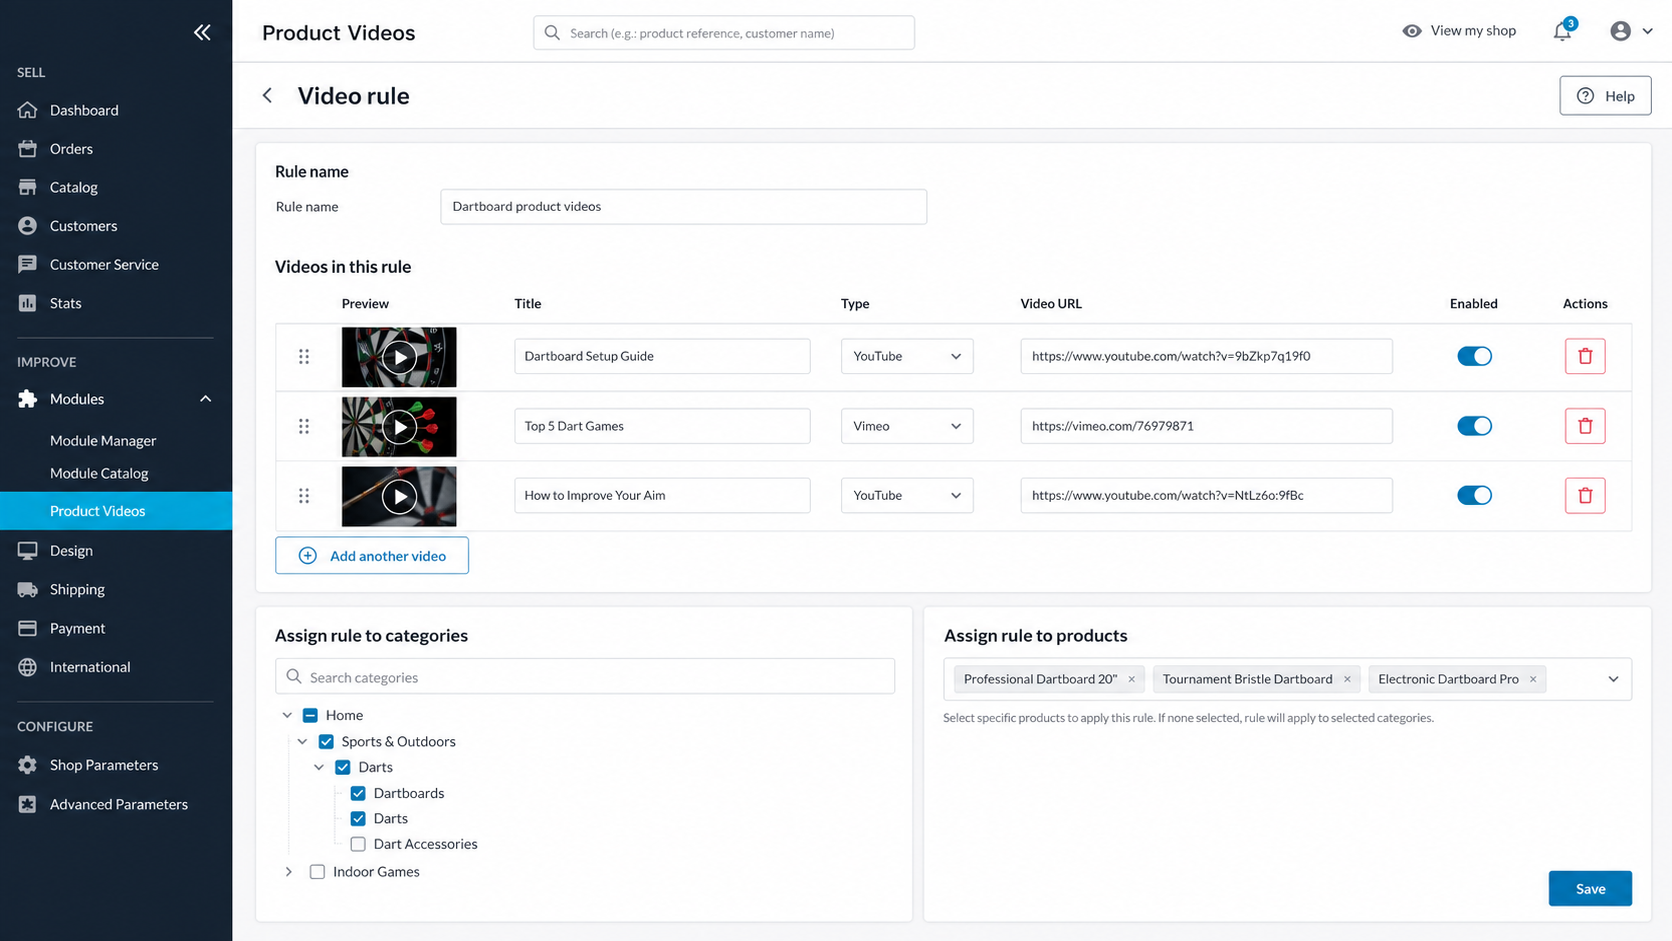Check the Indoor Games category

click(317, 872)
